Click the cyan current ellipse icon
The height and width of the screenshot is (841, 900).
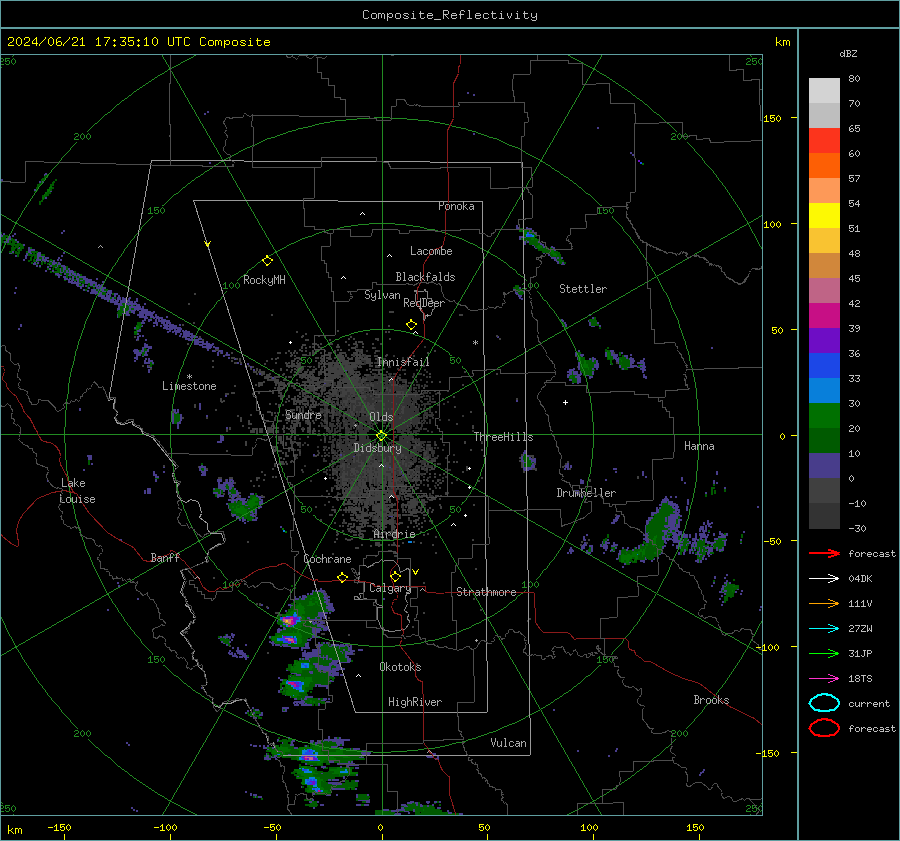tap(824, 703)
